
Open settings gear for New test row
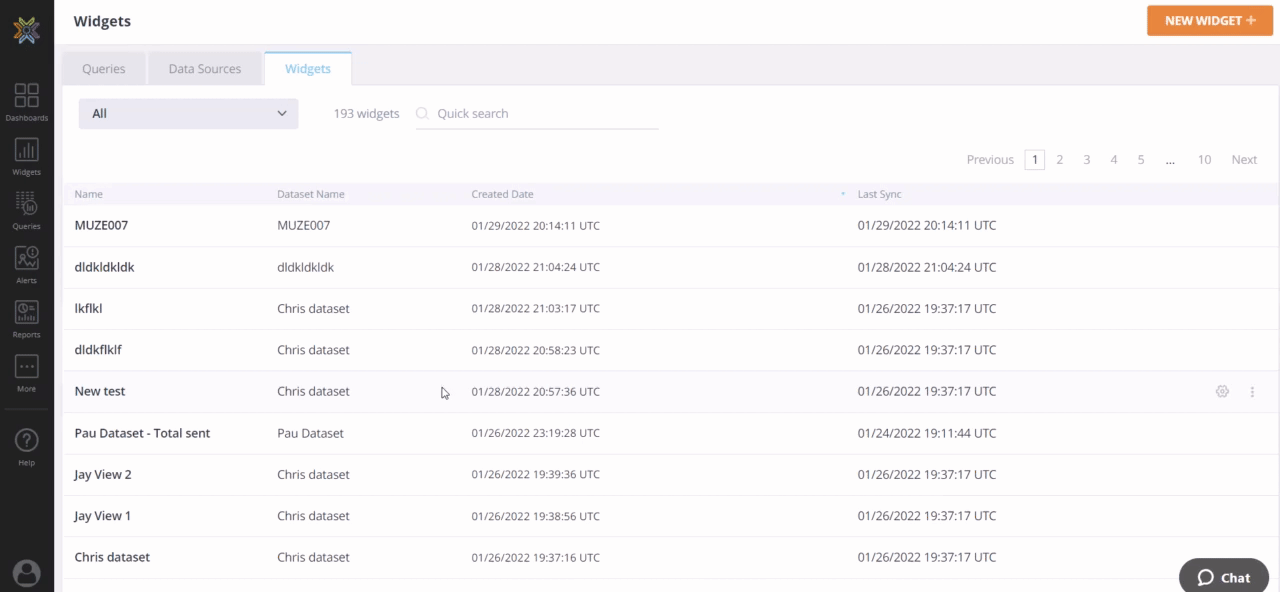[1222, 392]
